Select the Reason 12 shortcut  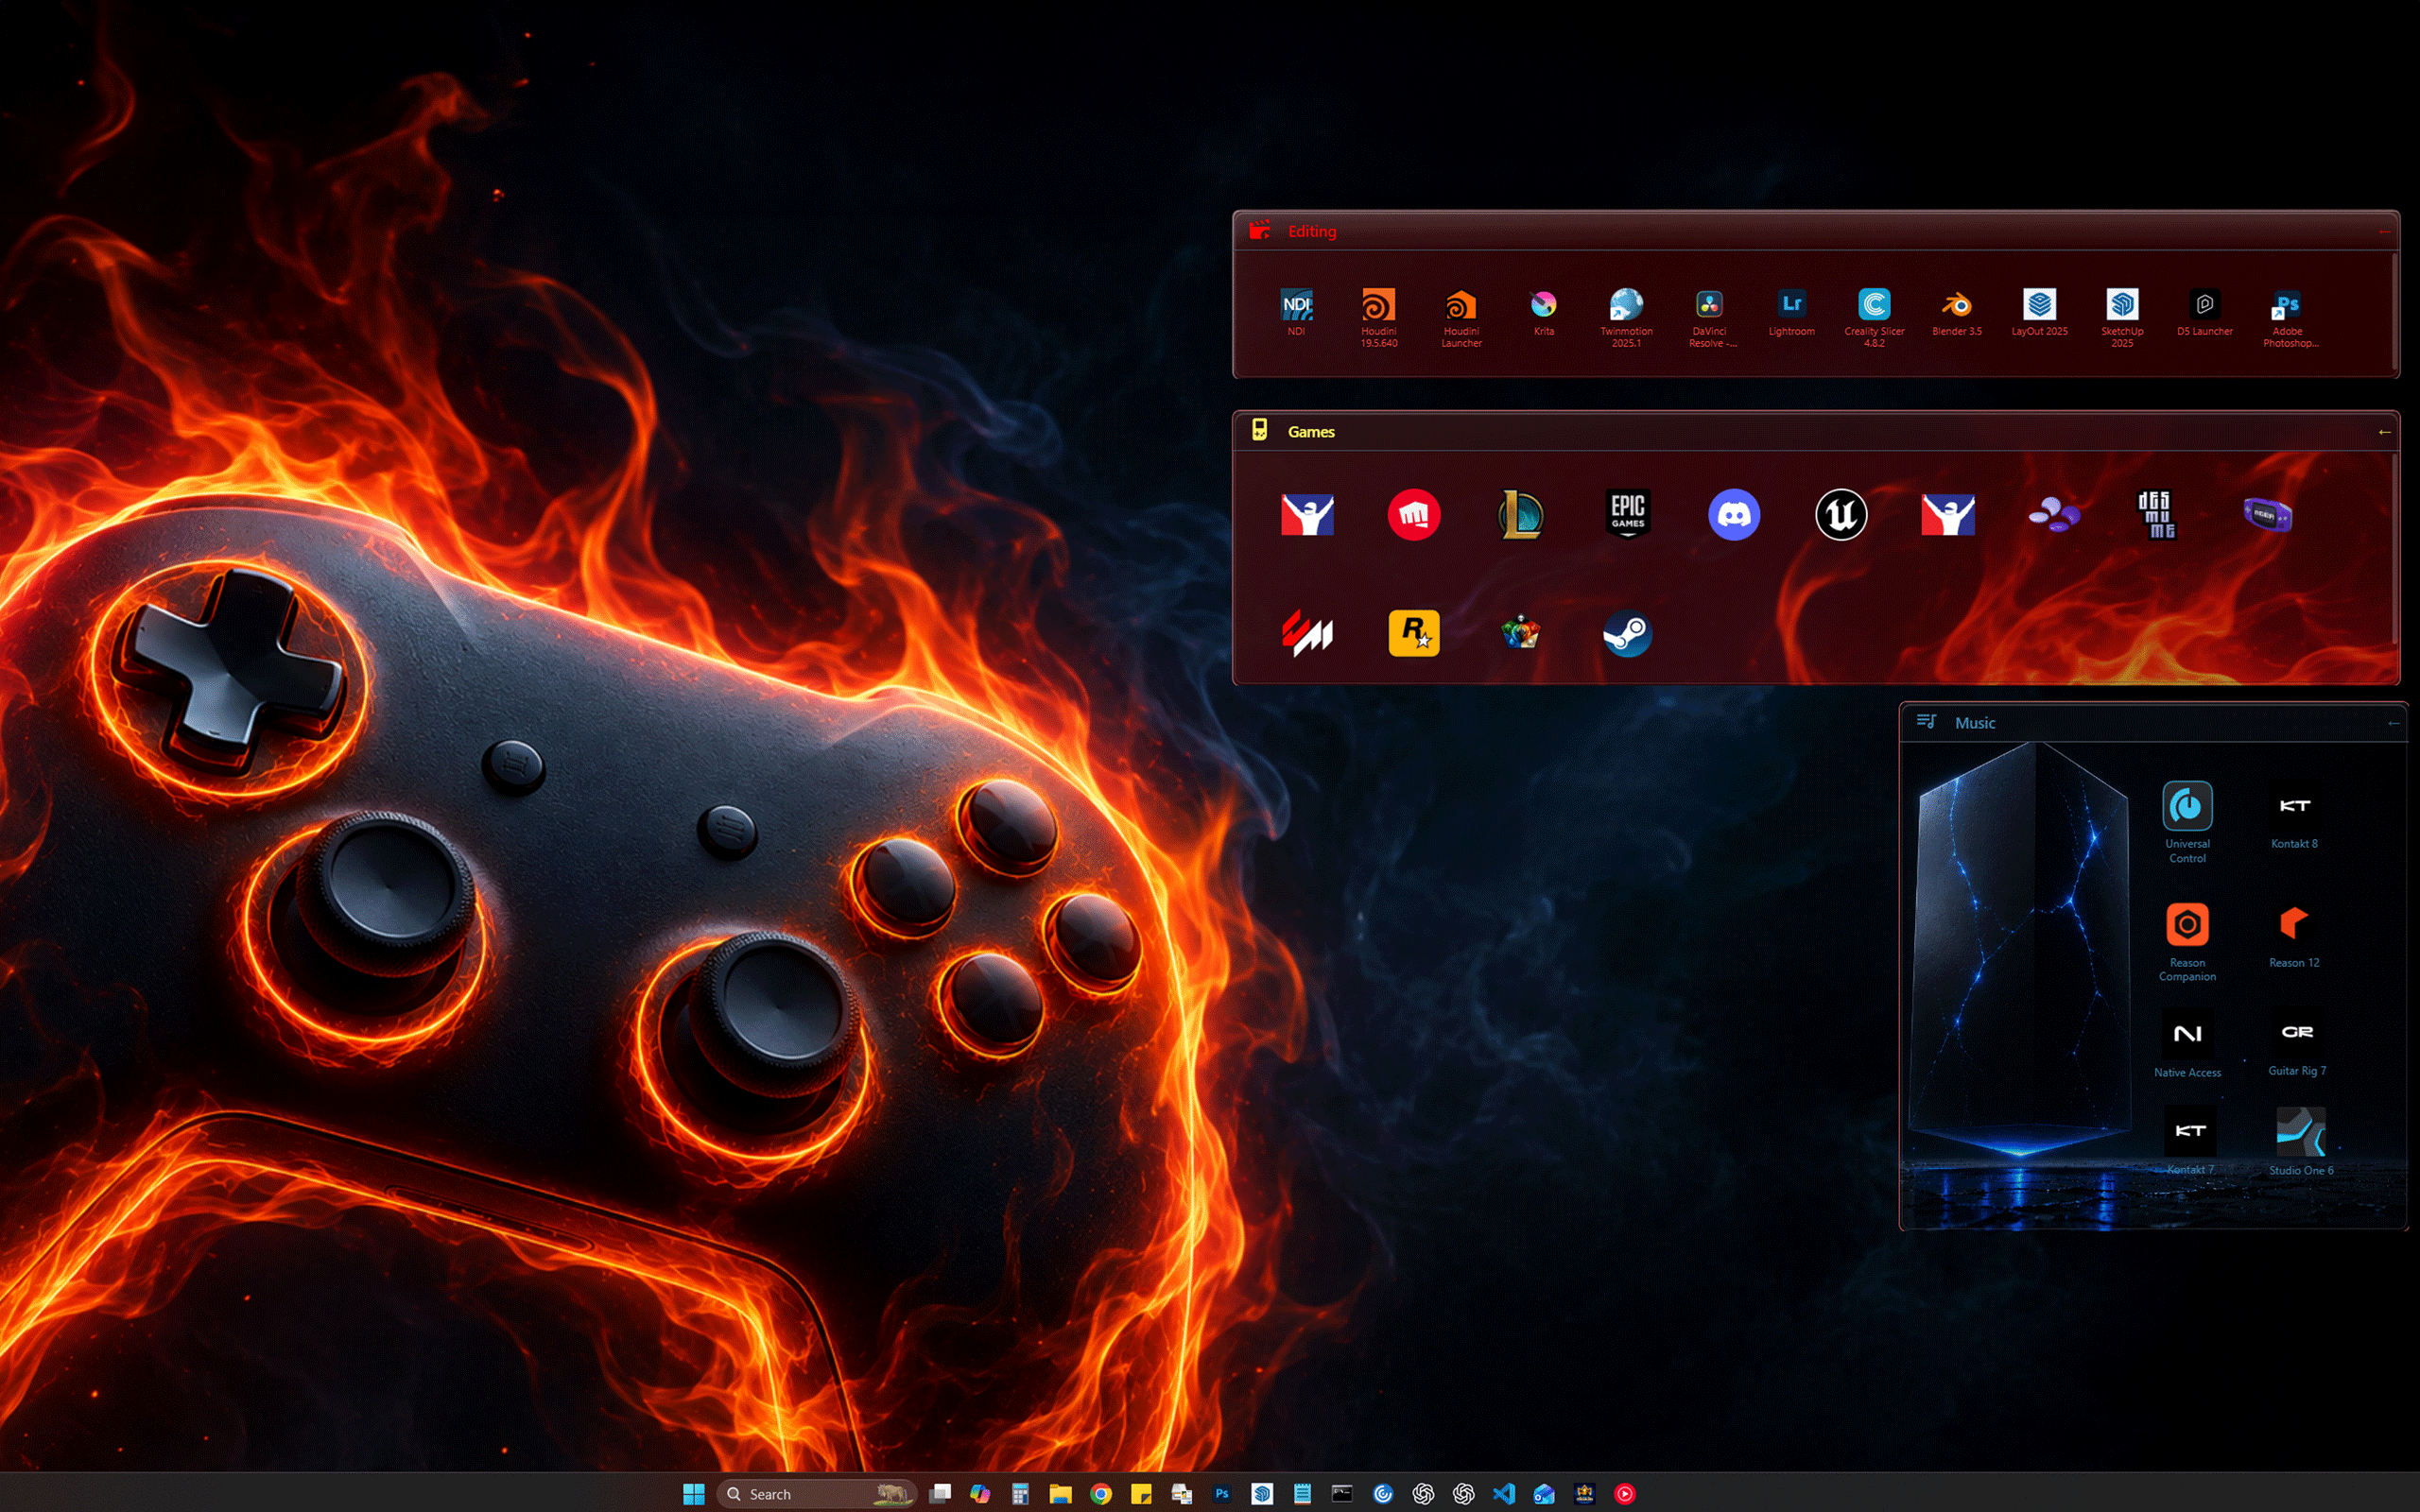point(2294,935)
